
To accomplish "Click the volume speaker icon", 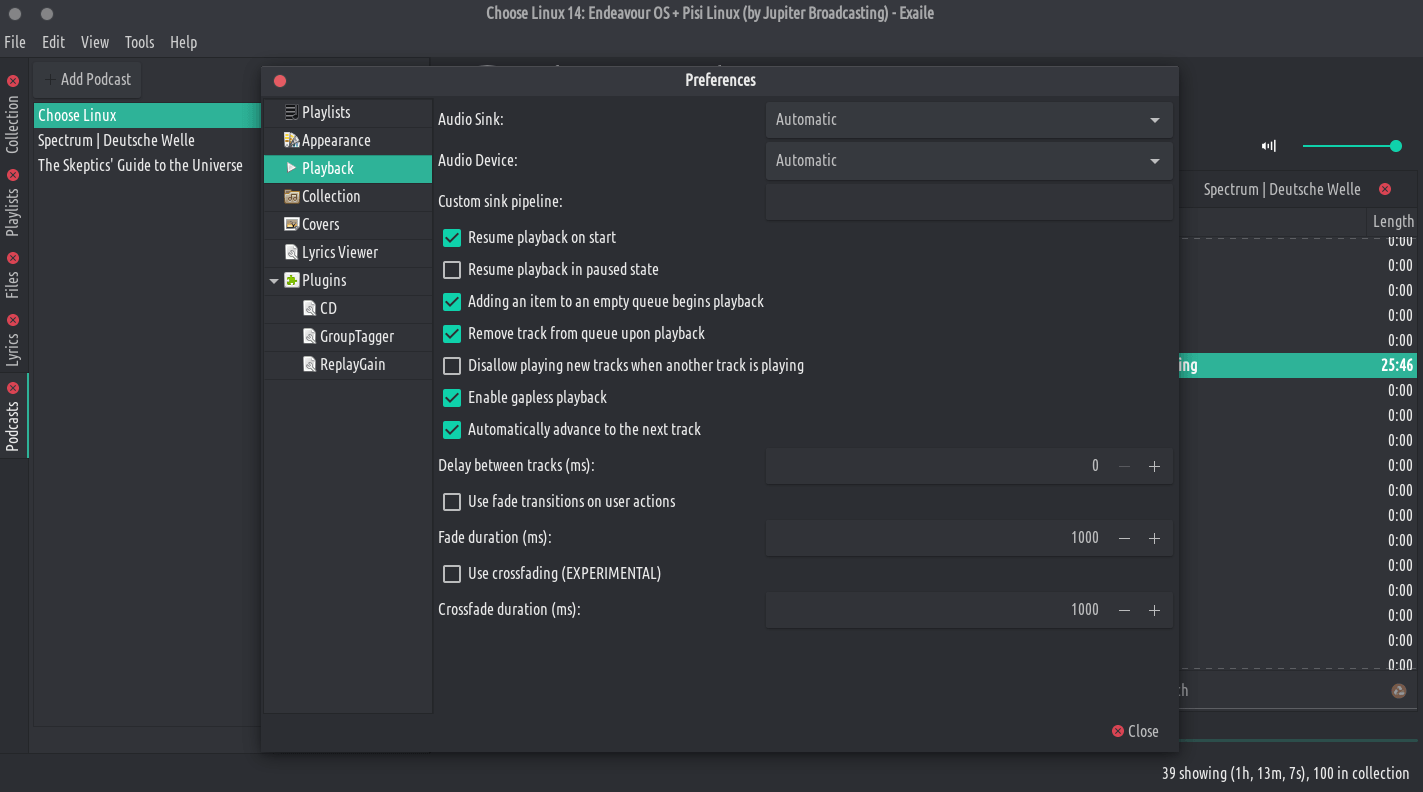I will click(x=1269, y=146).
